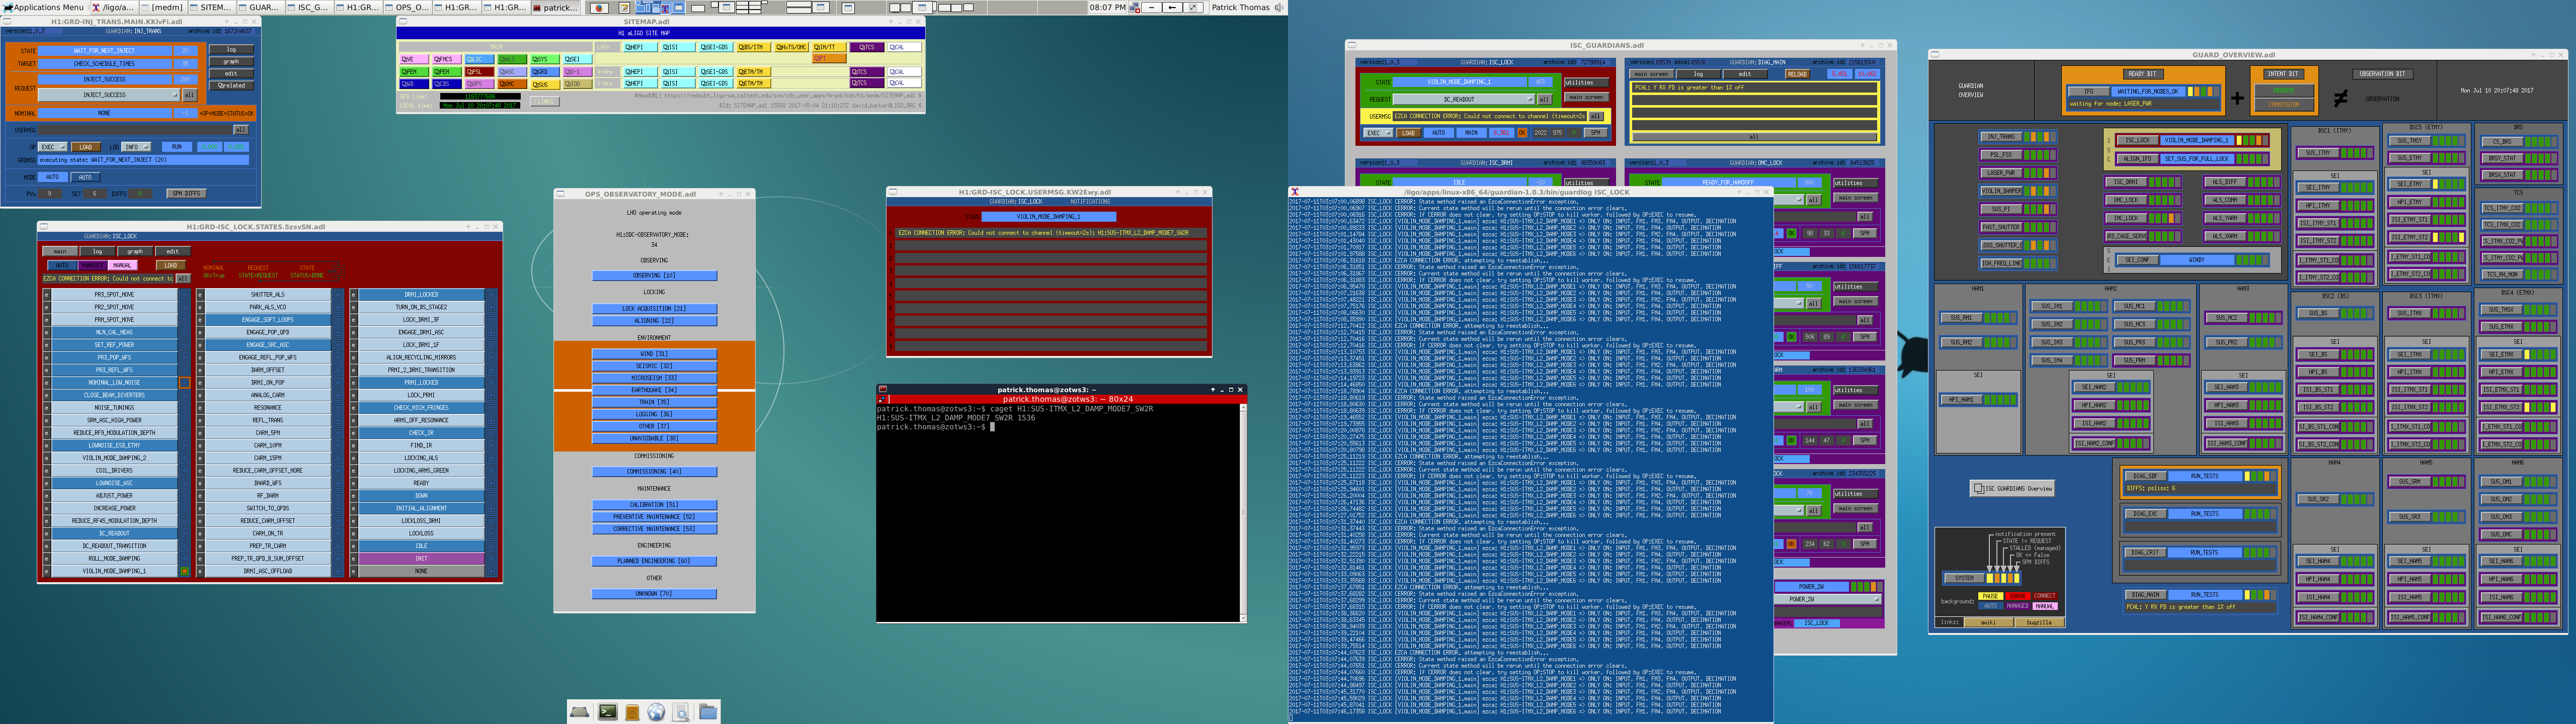Image resolution: width=2576 pixels, height=724 pixels.
Task: Open the text editor launcher in top panel
Action: (x=624, y=7)
